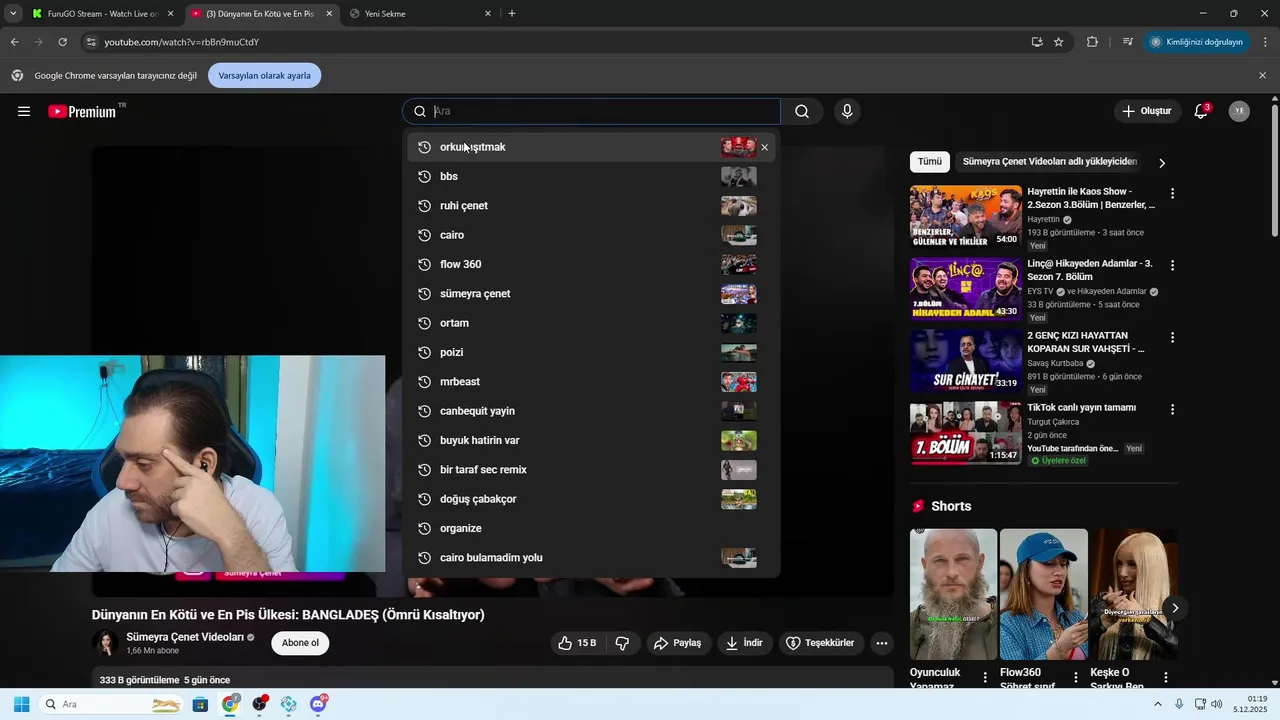This screenshot has height=720, width=1280.
Task: Open options for Linç@ Hikayeden Adamlar video
Action: pos(1172,265)
